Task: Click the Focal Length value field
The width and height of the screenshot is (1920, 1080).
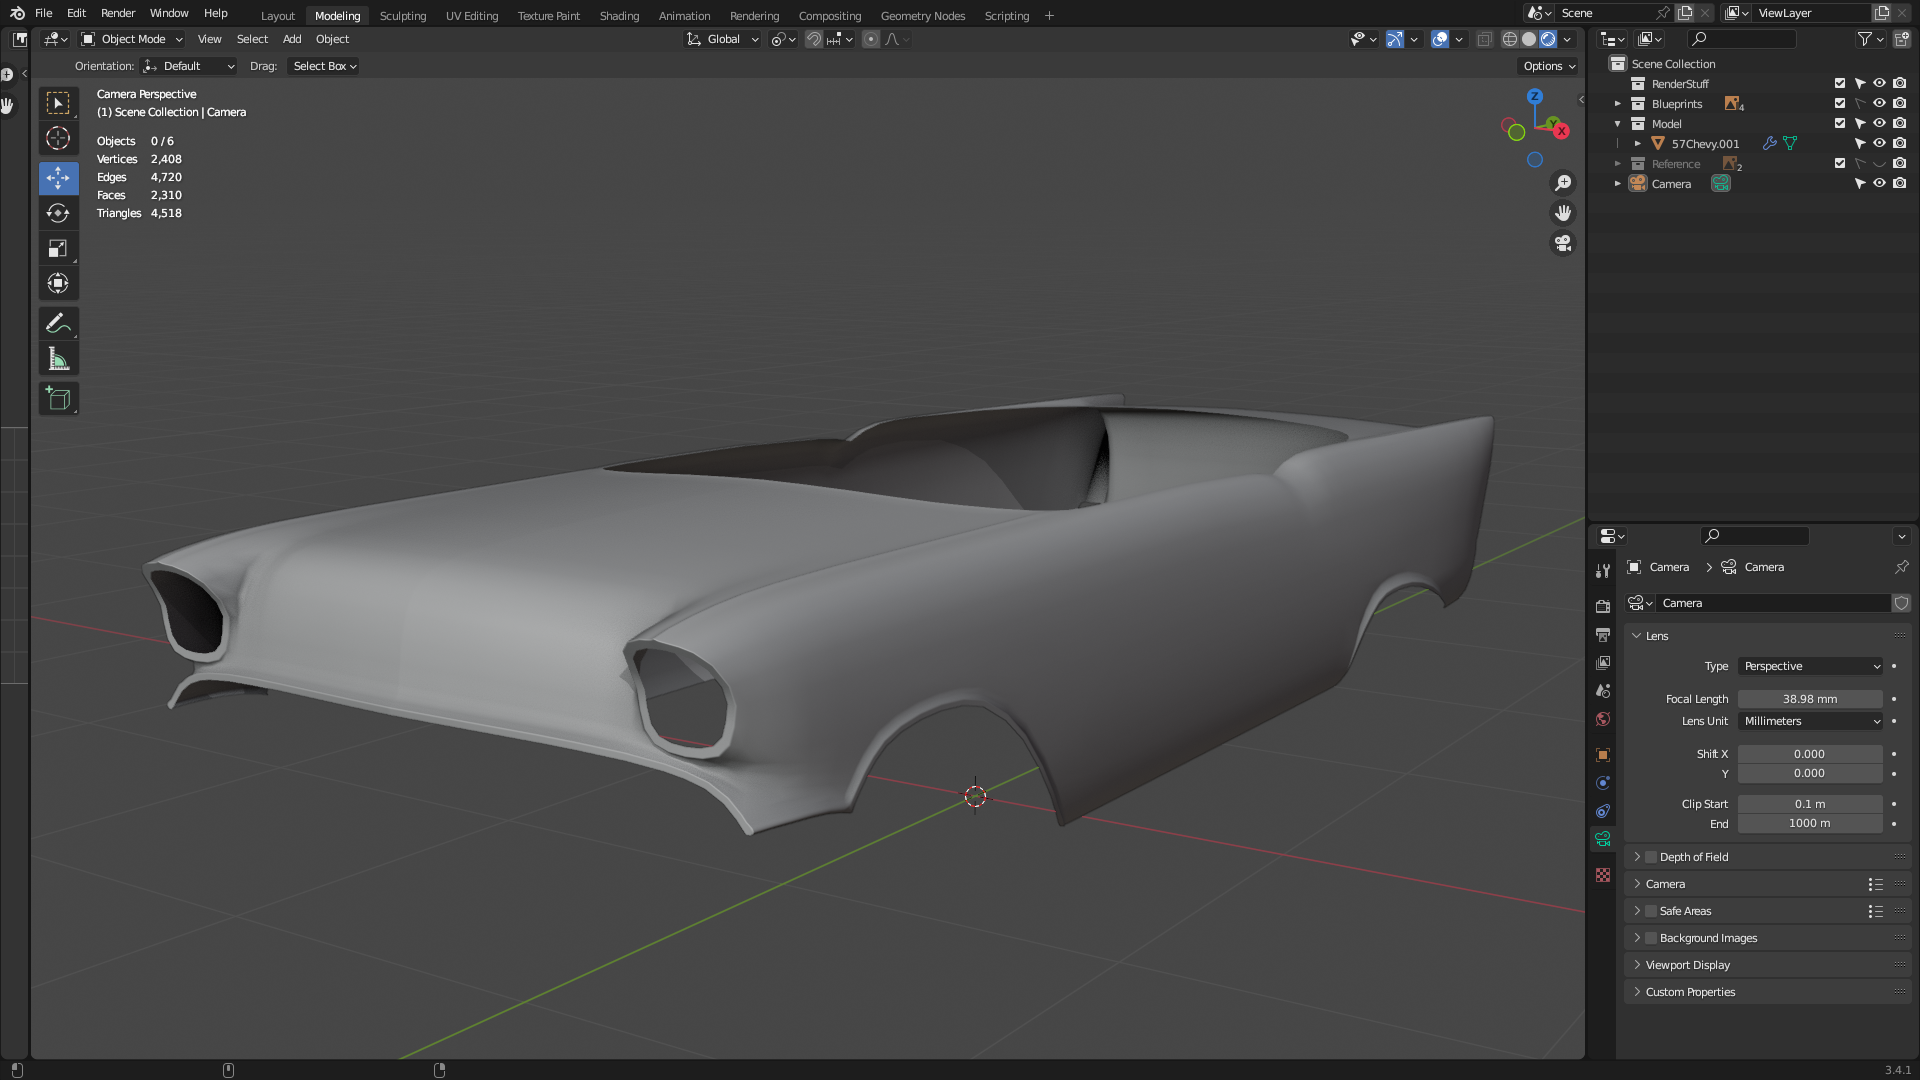Action: click(1809, 699)
